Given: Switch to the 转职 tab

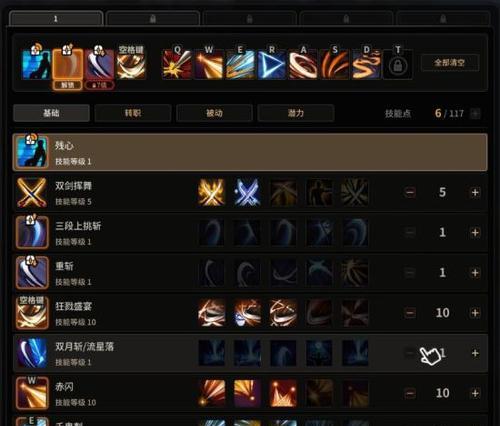Looking at the screenshot, I should point(133,113).
